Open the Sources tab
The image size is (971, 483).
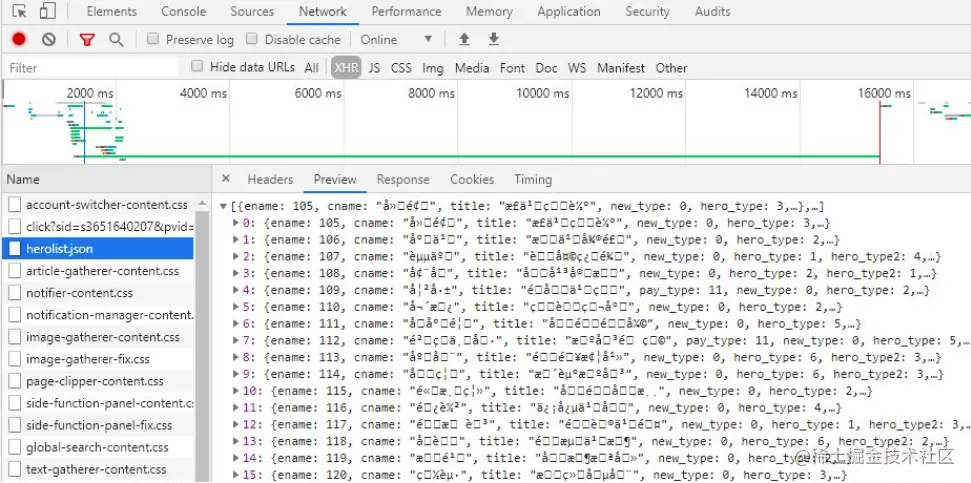tap(252, 12)
